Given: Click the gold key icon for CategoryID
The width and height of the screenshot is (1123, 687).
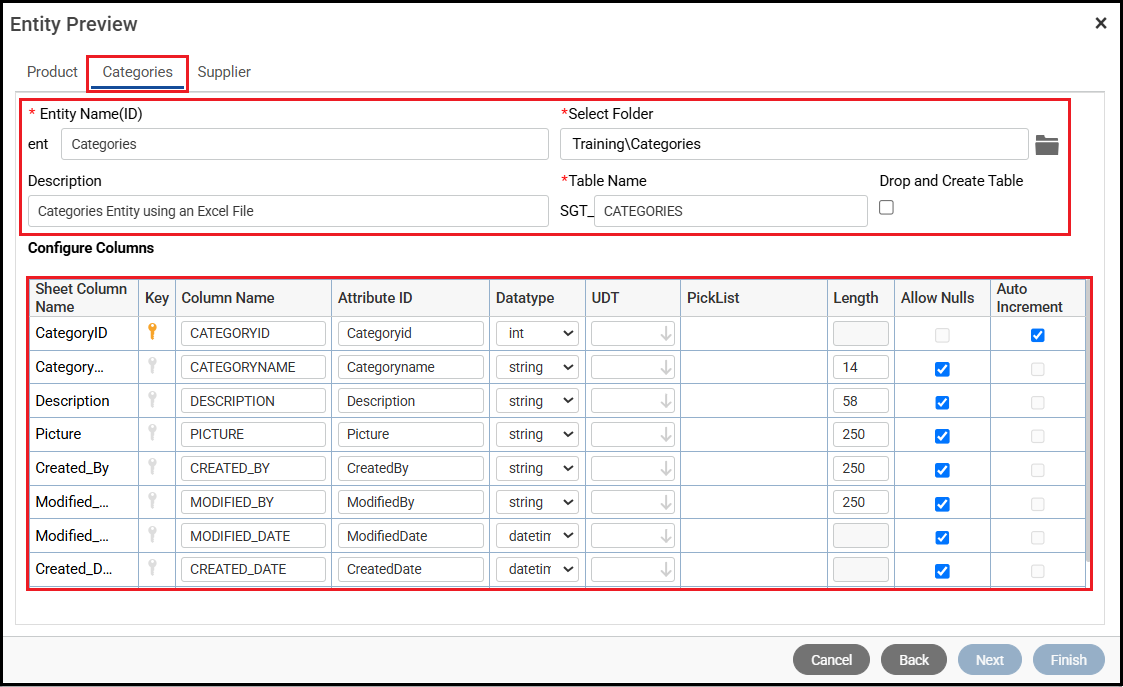Looking at the screenshot, I should (x=152, y=331).
